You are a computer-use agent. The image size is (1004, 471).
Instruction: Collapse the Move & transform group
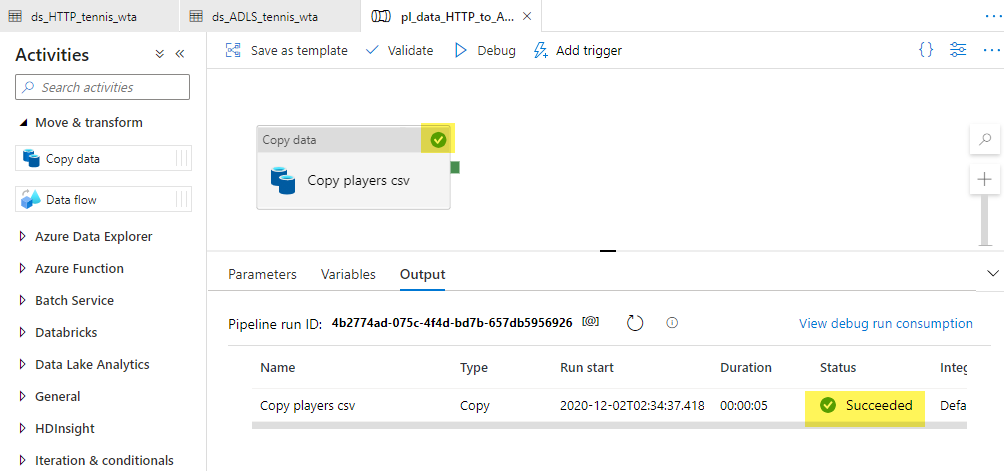point(23,123)
